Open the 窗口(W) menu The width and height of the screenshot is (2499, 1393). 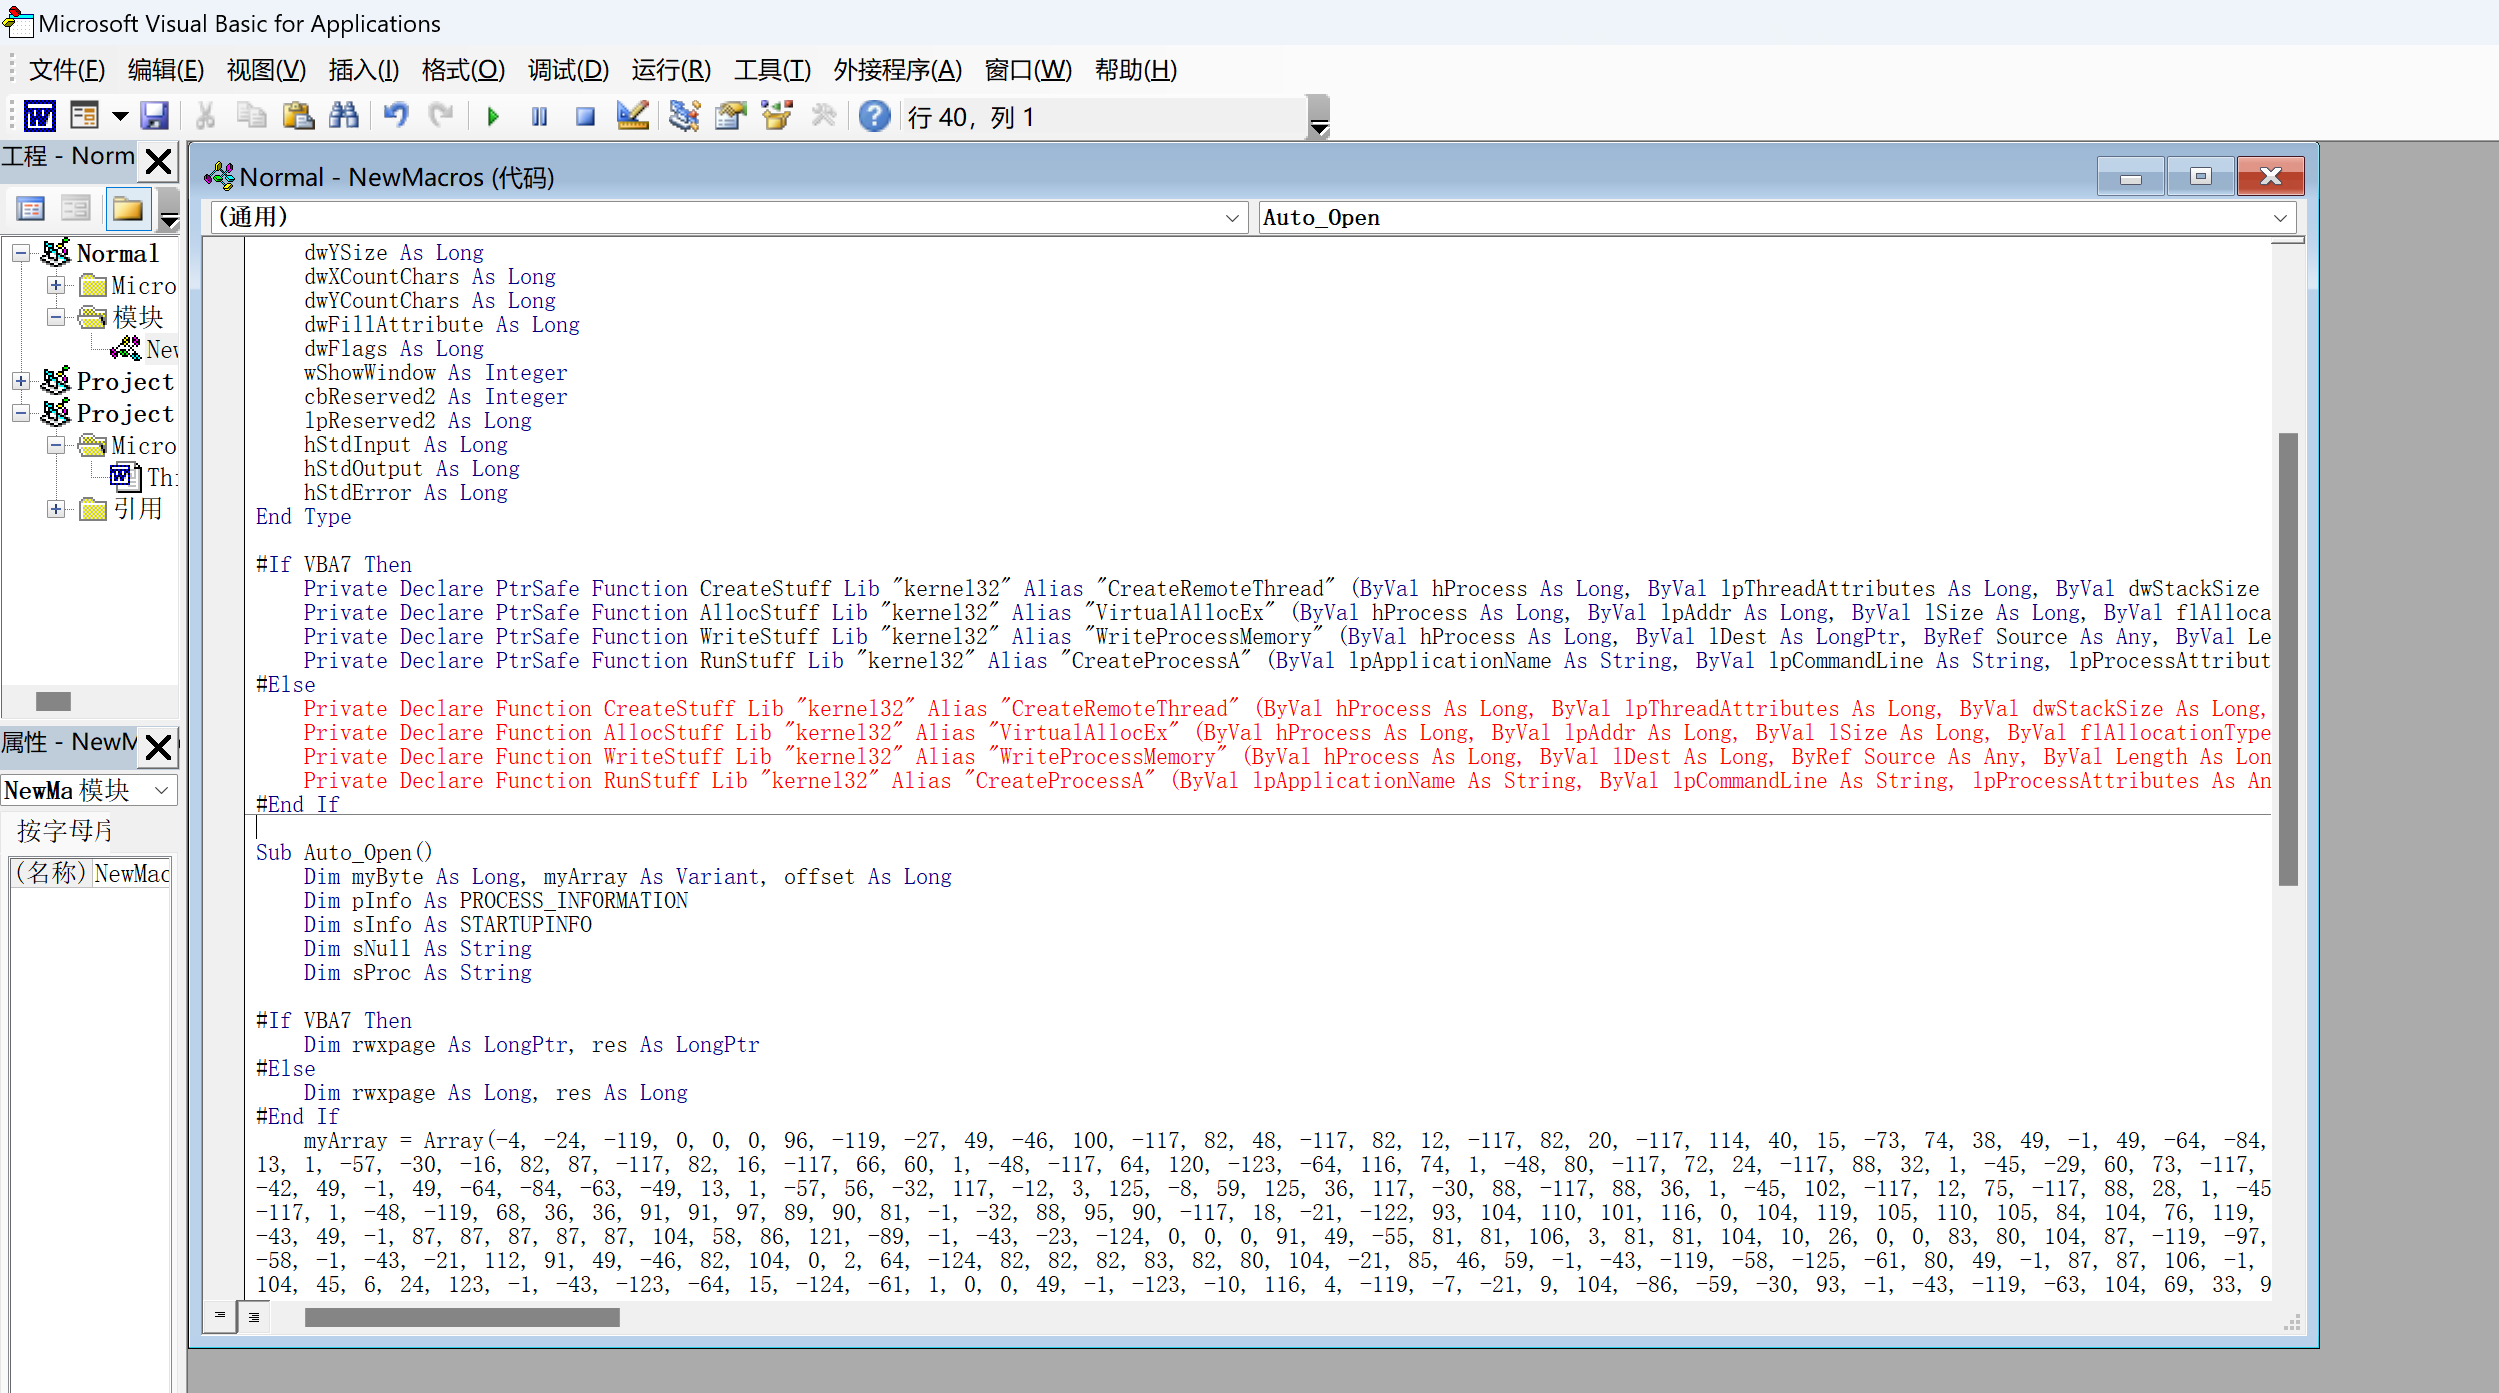click(x=1028, y=70)
